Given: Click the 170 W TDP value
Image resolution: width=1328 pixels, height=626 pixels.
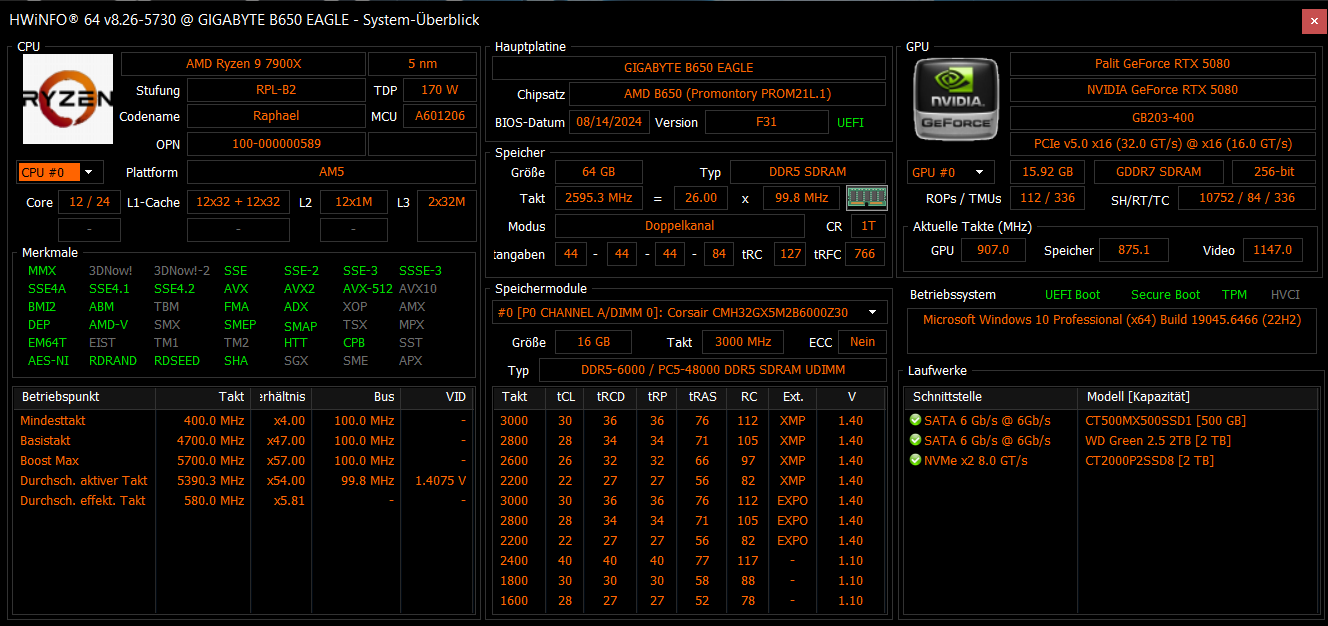Looking at the screenshot, I should [439, 90].
